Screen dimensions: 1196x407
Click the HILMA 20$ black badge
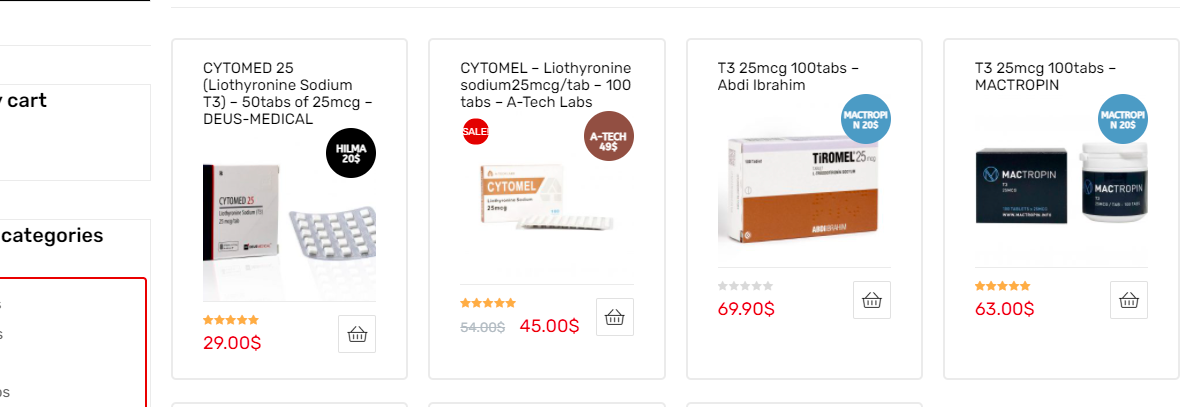point(351,154)
